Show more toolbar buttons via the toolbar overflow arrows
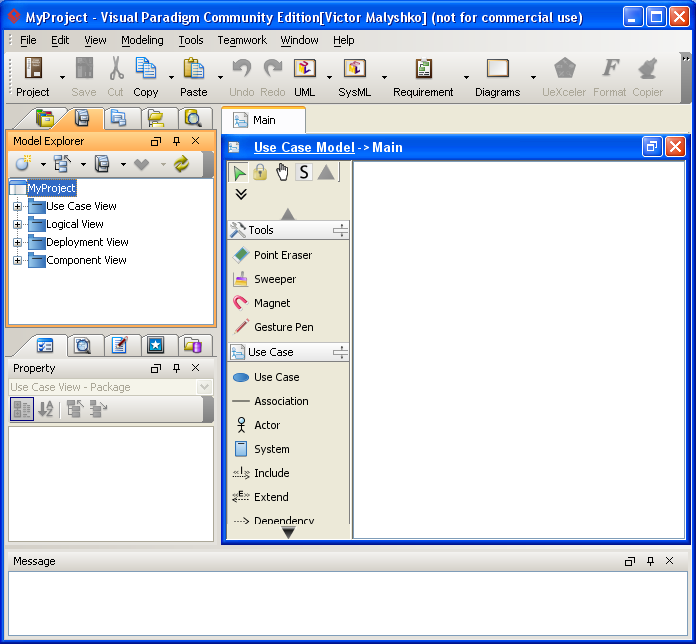This screenshot has width=696, height=644. [686, 59]
